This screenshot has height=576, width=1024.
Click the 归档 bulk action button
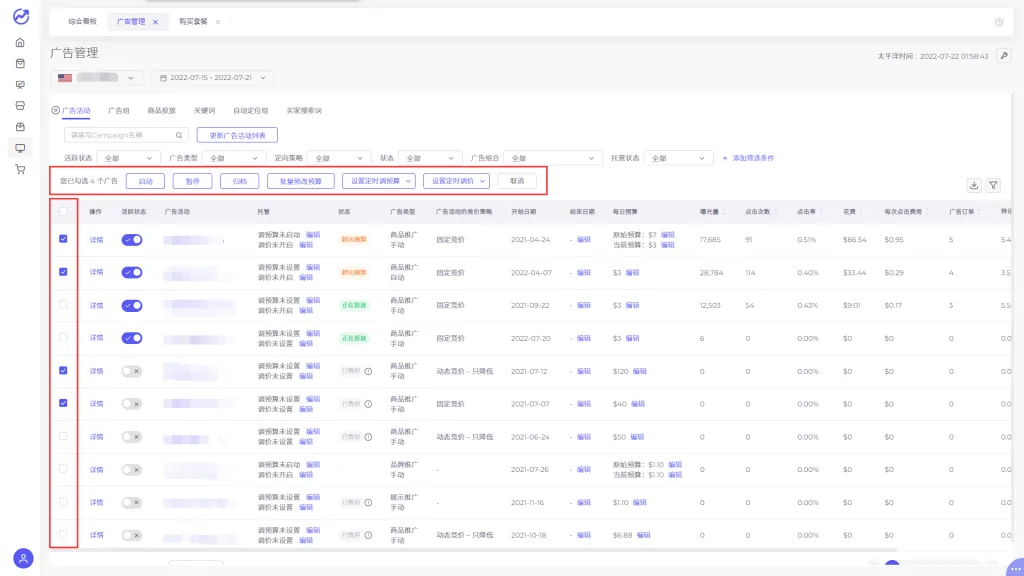240,181
